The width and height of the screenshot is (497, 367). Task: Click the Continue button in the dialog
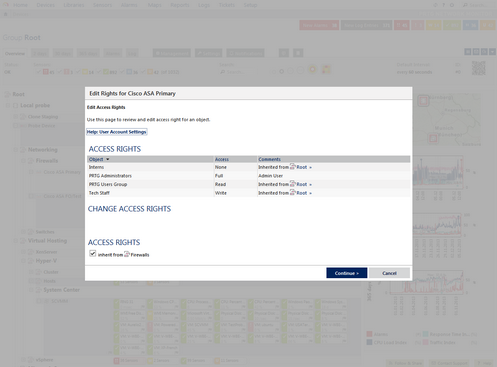click(347, 273)
